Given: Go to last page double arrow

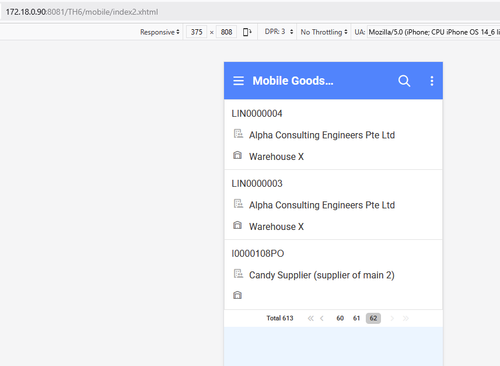Looking at the screenshot, I should 406,318.
